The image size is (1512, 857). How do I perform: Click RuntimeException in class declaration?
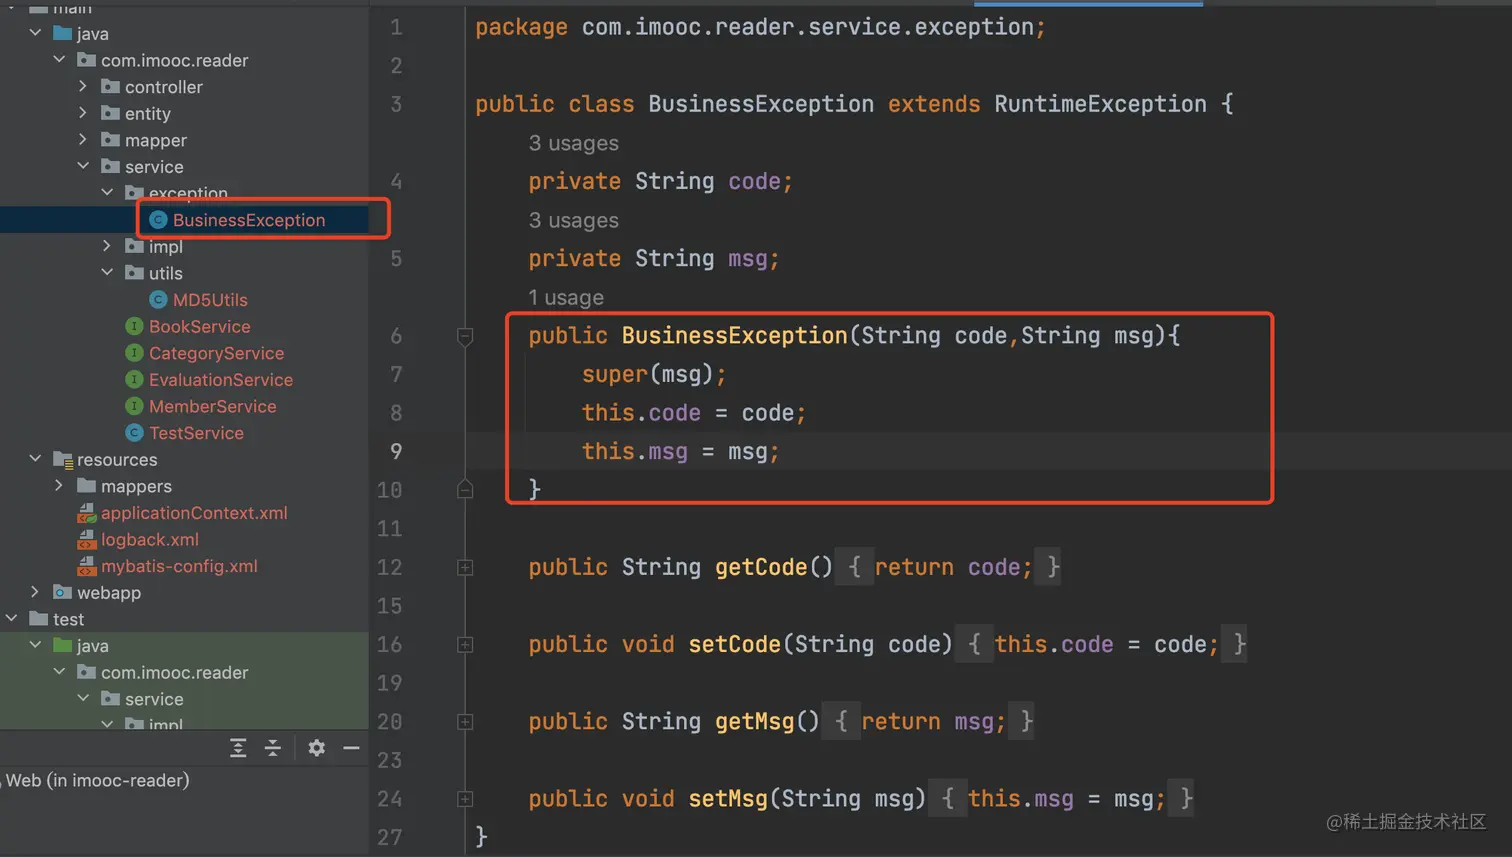1100,104
